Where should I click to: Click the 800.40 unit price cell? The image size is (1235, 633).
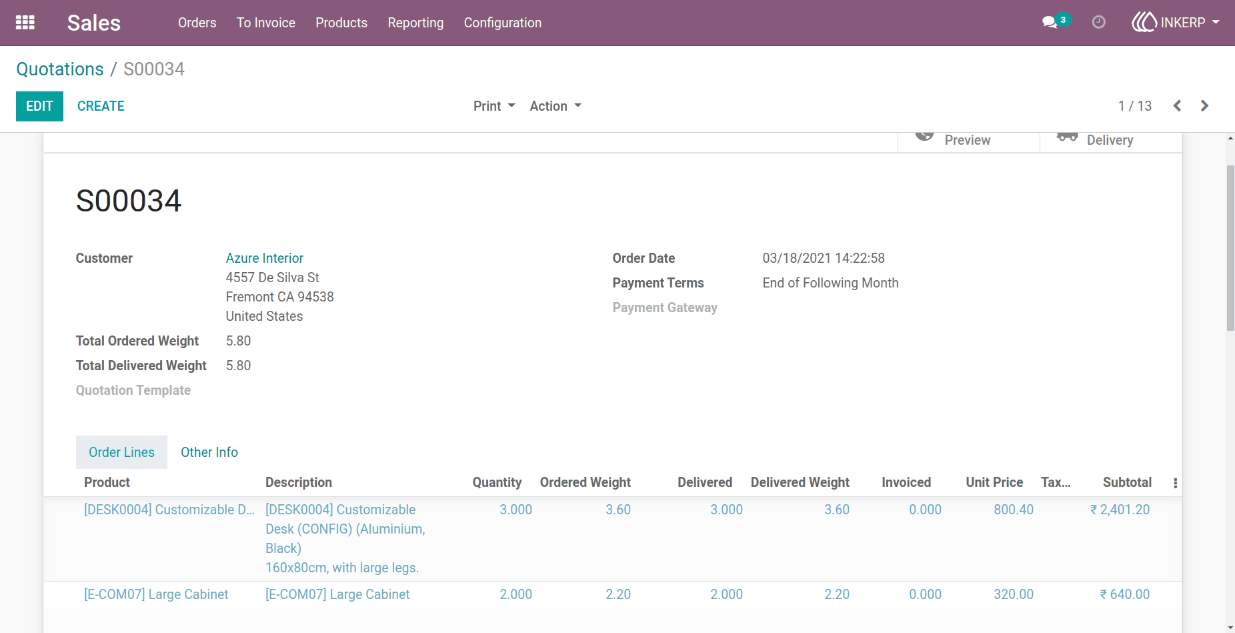coord(1014,509)
